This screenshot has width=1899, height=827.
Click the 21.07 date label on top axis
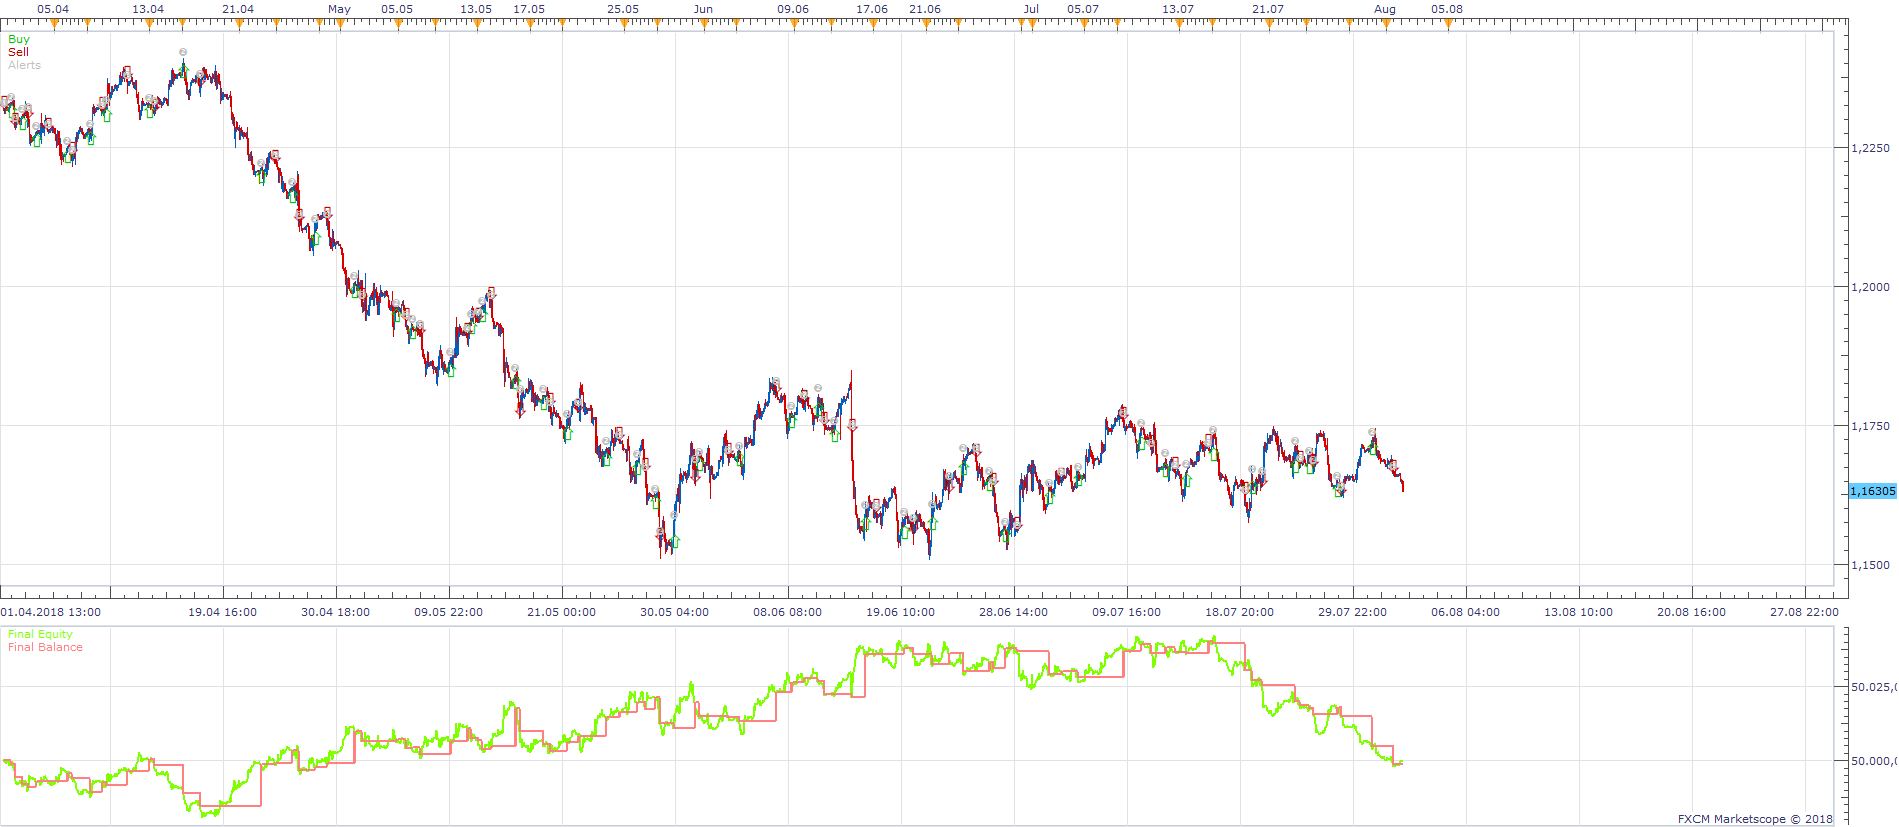tap(1268, 9)
